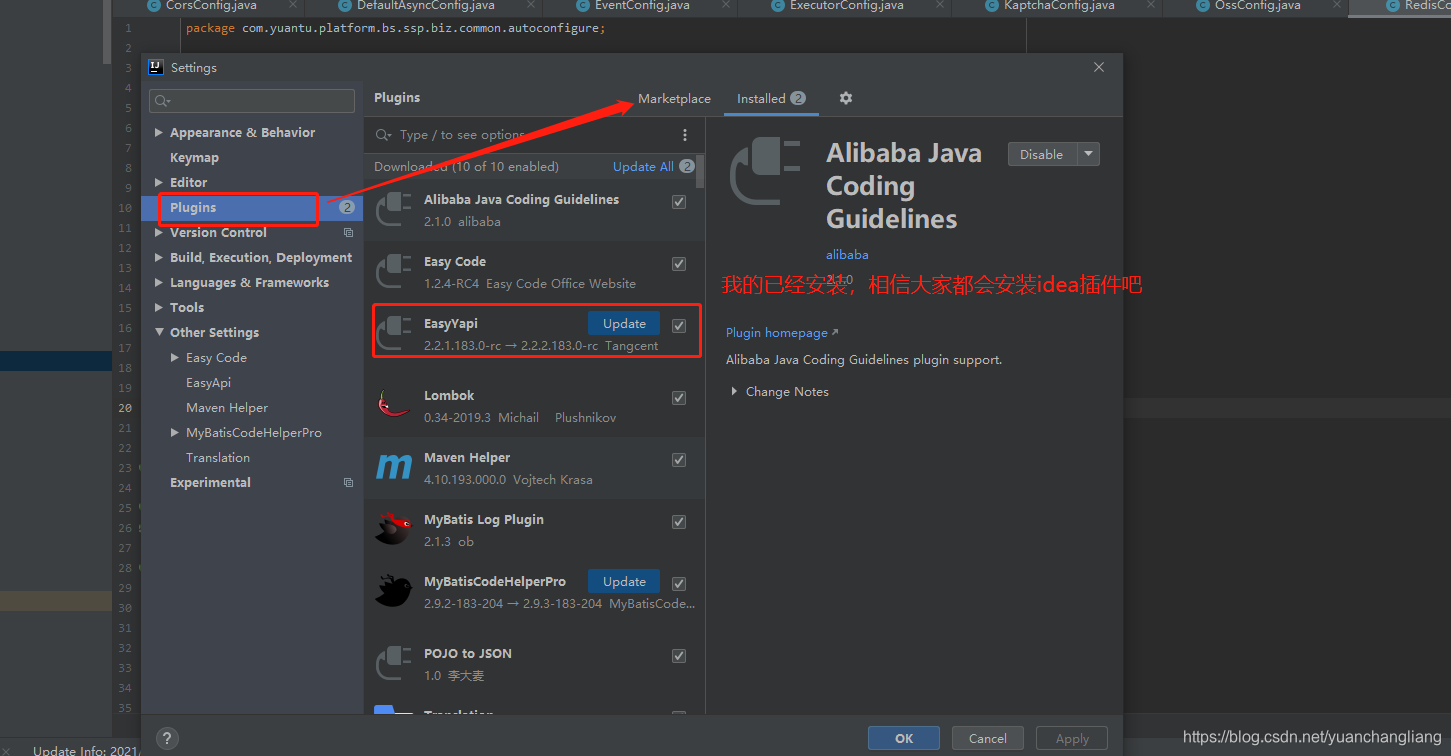Switch to the Installed tab
Image resolution: width=1451 pixels, height=756 pixels.
[x=771, y=99]
